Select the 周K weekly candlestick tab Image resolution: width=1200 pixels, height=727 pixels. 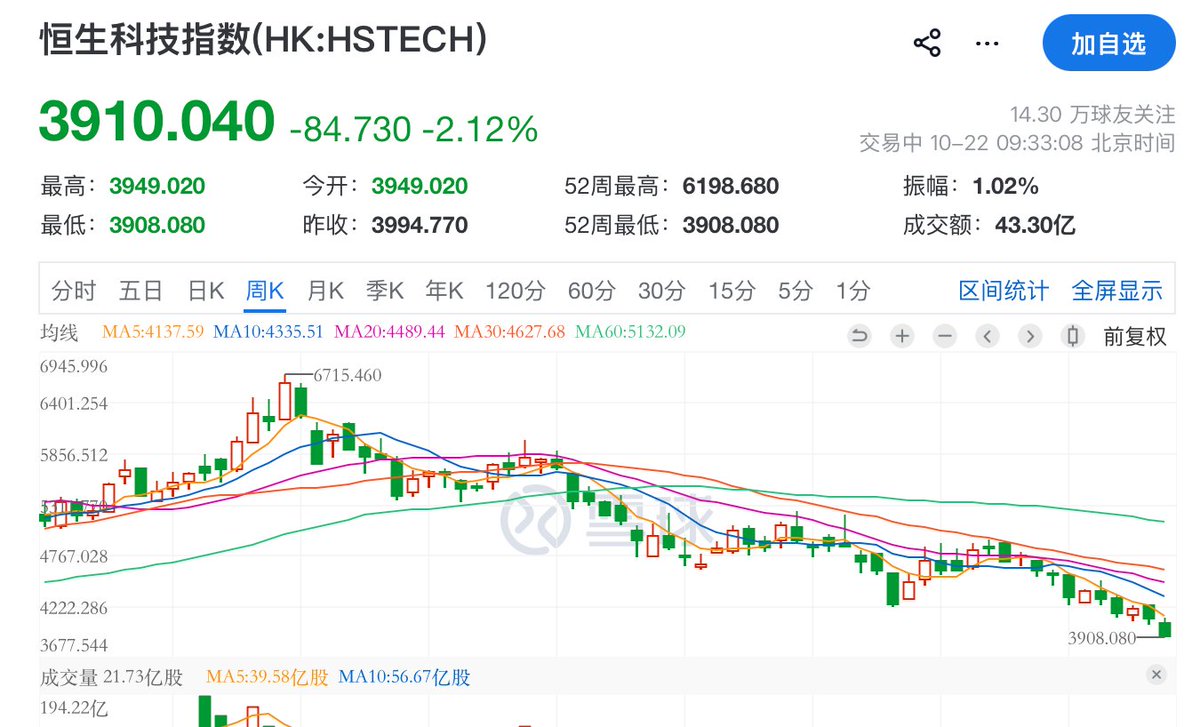[x=265, y=291]
